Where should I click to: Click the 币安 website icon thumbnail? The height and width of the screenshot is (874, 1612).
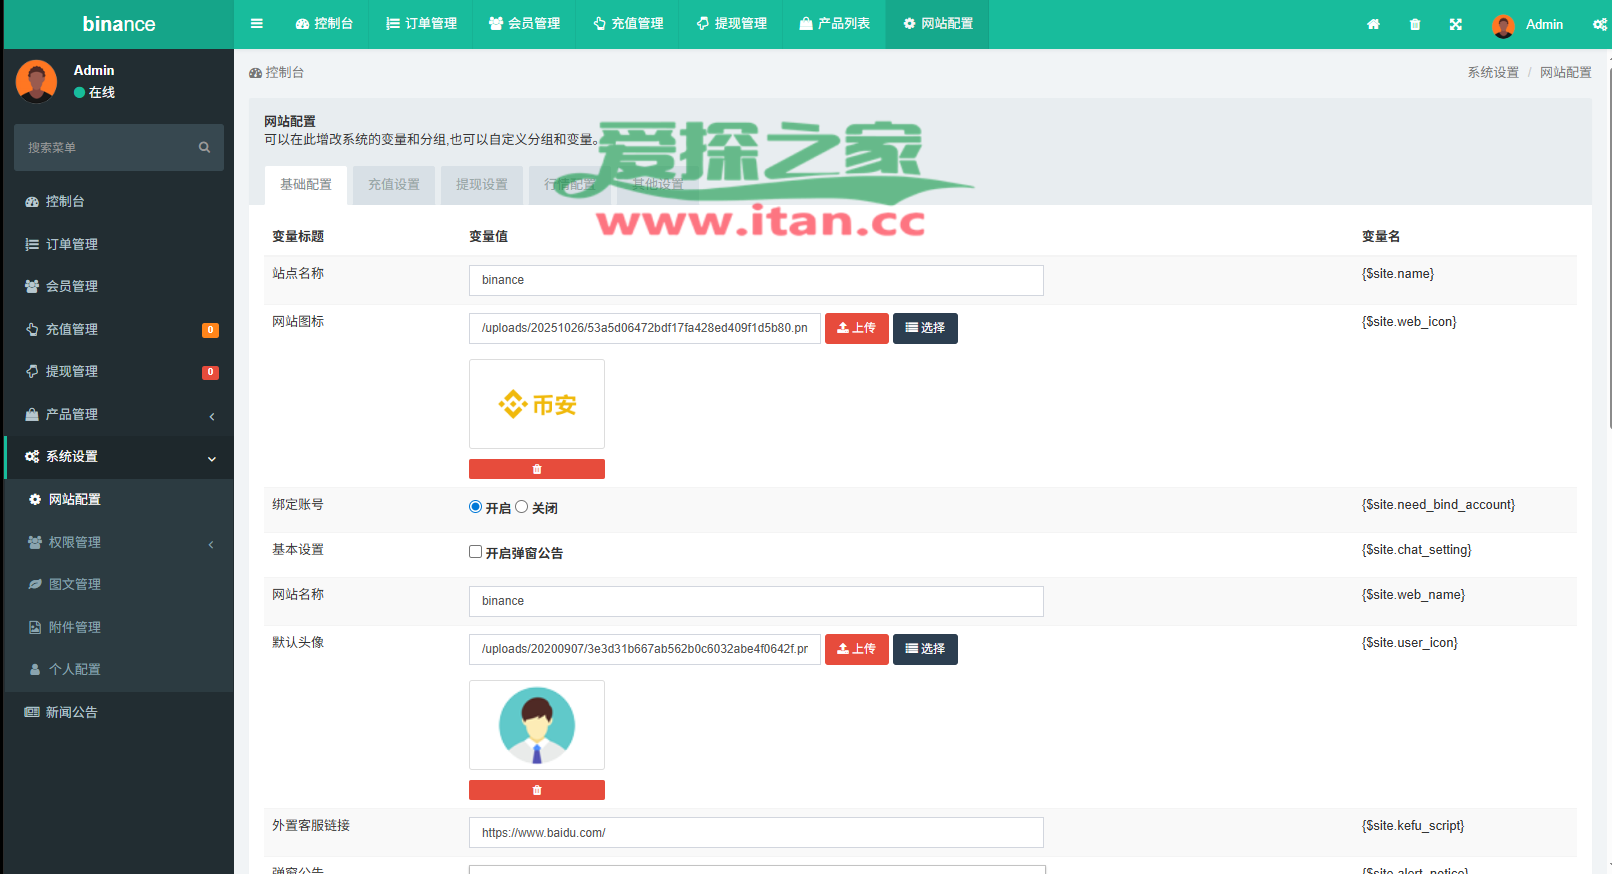click(x=537, y=404)
